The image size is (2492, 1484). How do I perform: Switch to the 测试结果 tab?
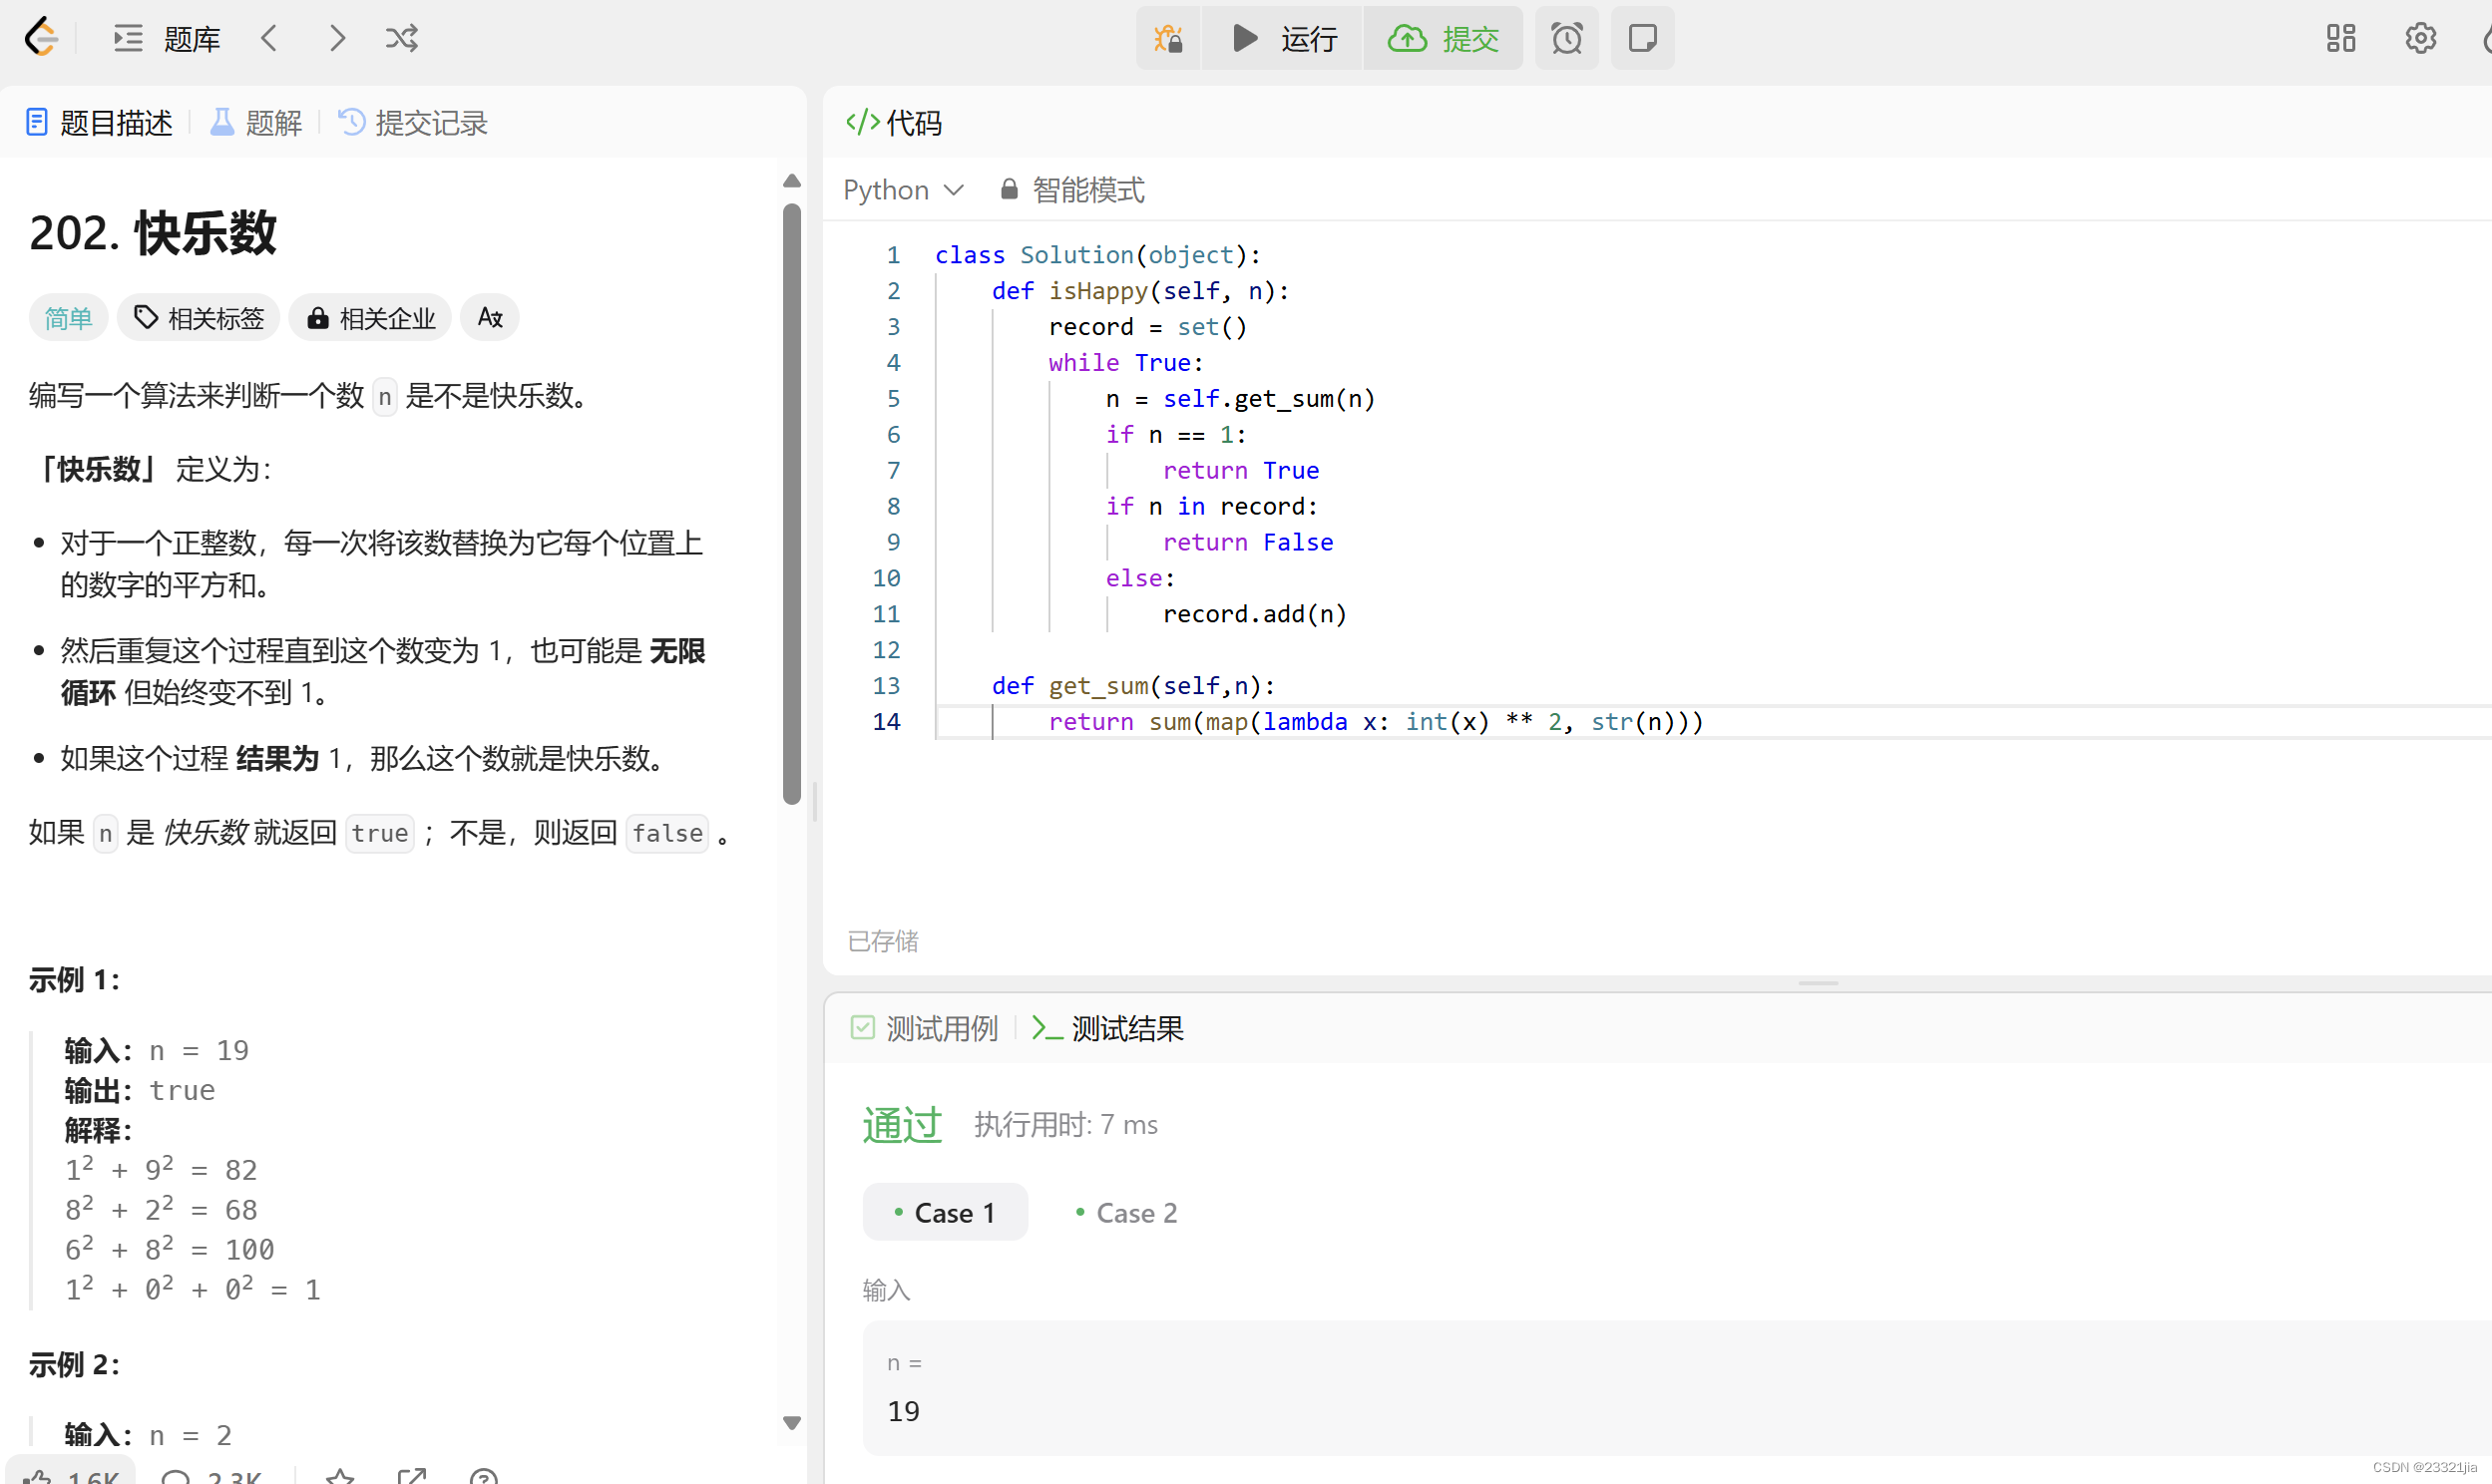pos(1108,1028)
